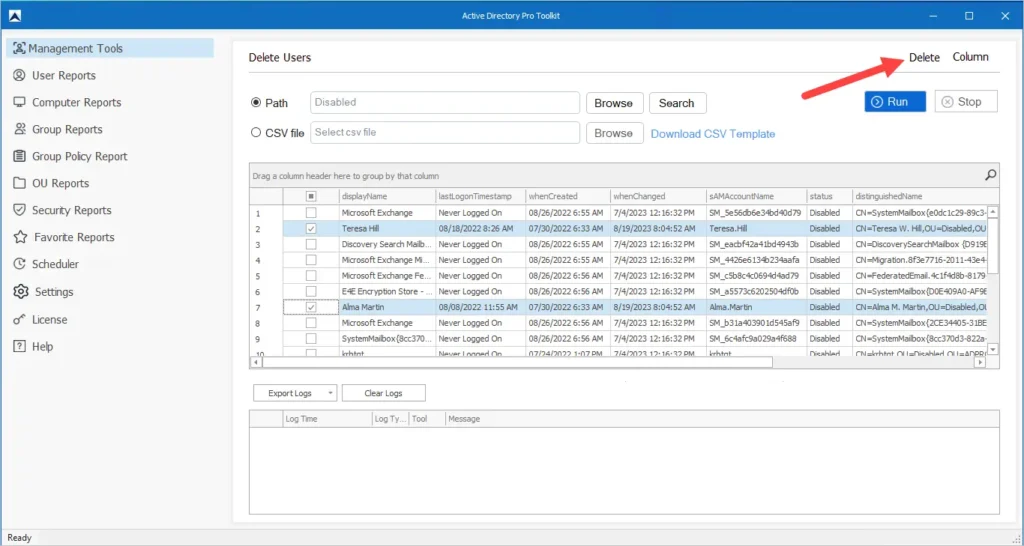Click the Stop button

pyautogui.click(x=966, y=102)
